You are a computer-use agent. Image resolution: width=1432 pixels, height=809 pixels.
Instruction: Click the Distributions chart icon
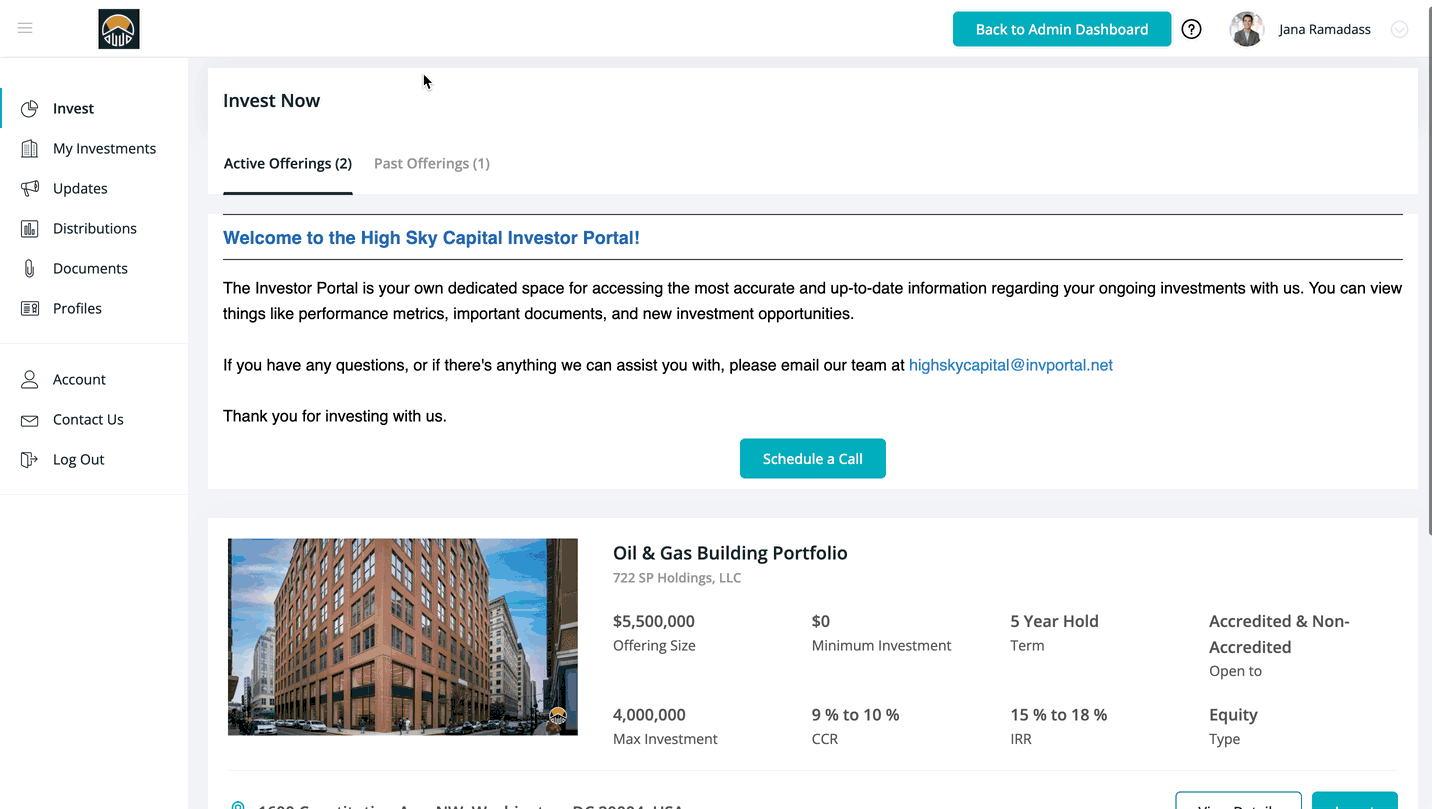30,228
